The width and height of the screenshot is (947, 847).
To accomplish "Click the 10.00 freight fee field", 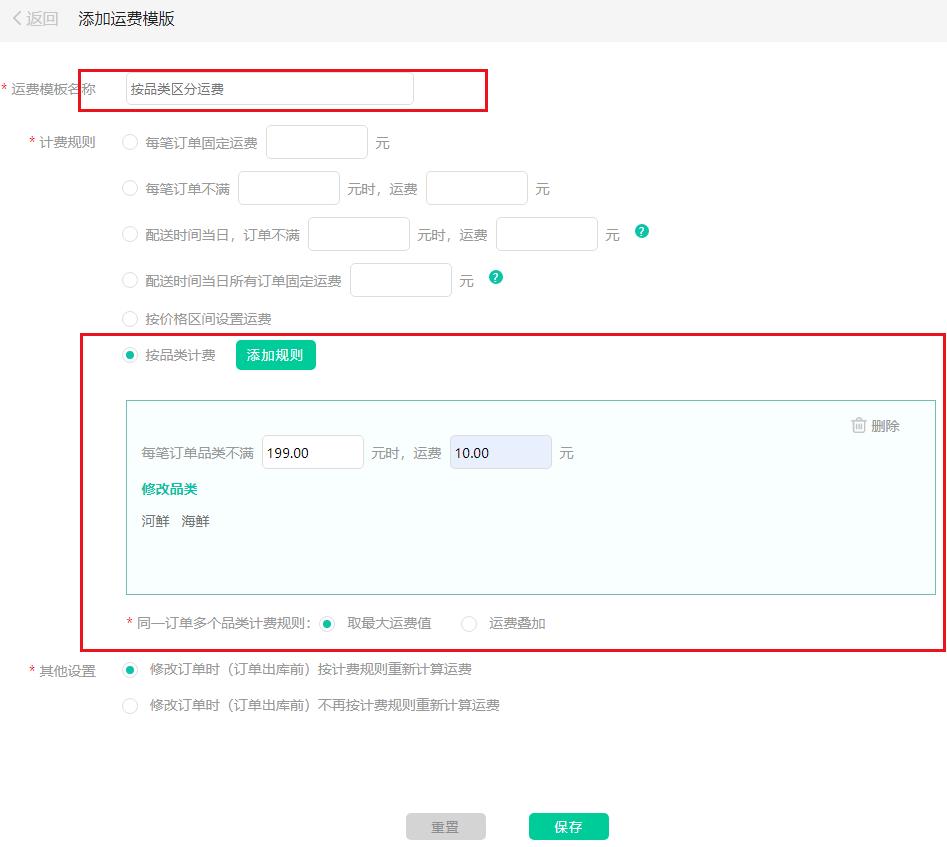I will 500,452.
